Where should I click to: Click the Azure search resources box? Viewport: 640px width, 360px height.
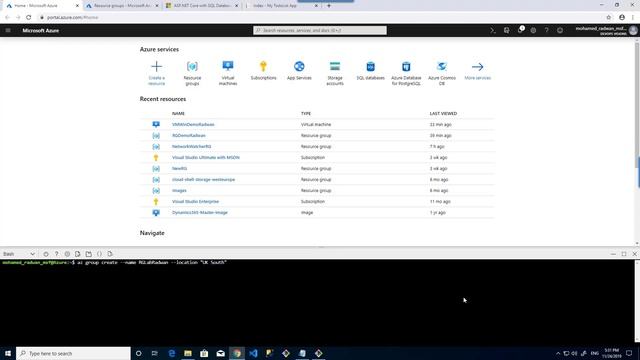(320, 30)
